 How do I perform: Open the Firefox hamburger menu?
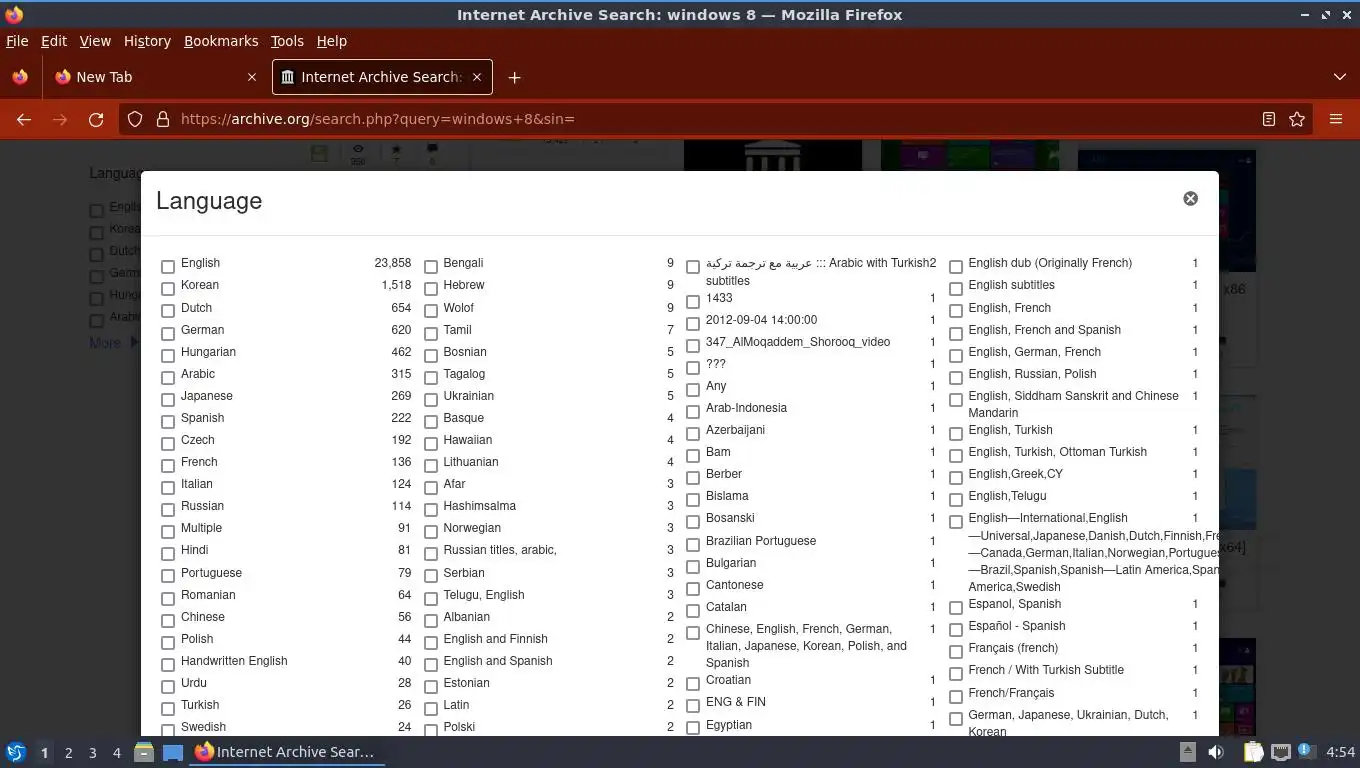point(1336,119)
